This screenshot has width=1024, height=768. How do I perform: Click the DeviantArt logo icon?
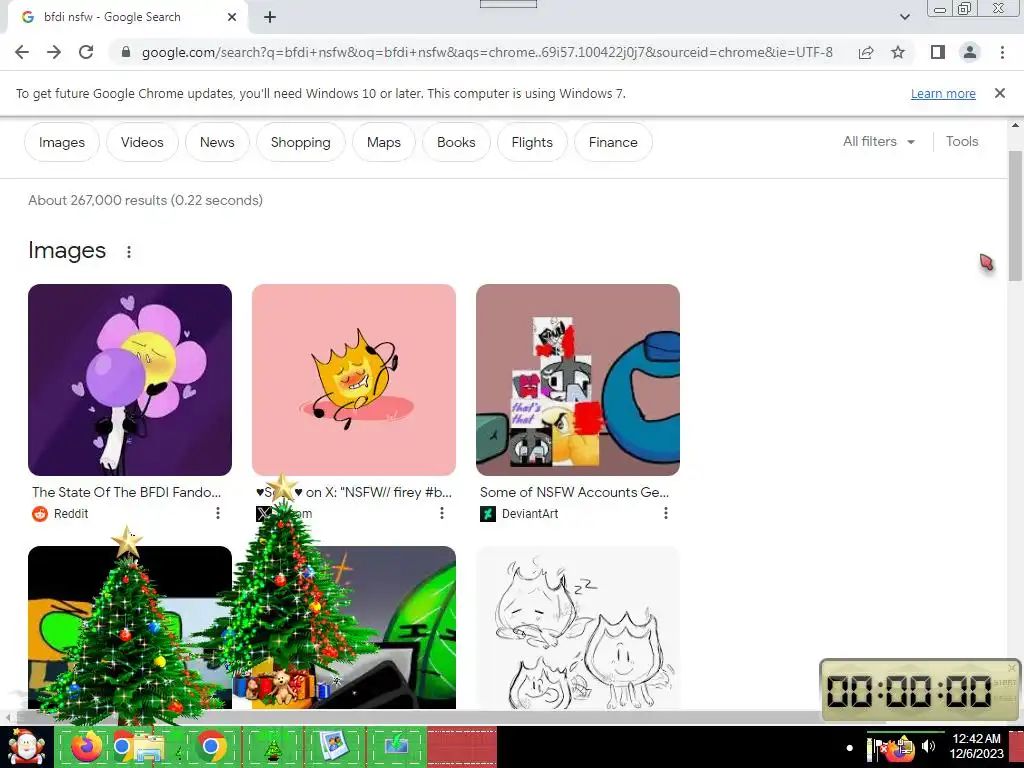click(x=488, y=514)
